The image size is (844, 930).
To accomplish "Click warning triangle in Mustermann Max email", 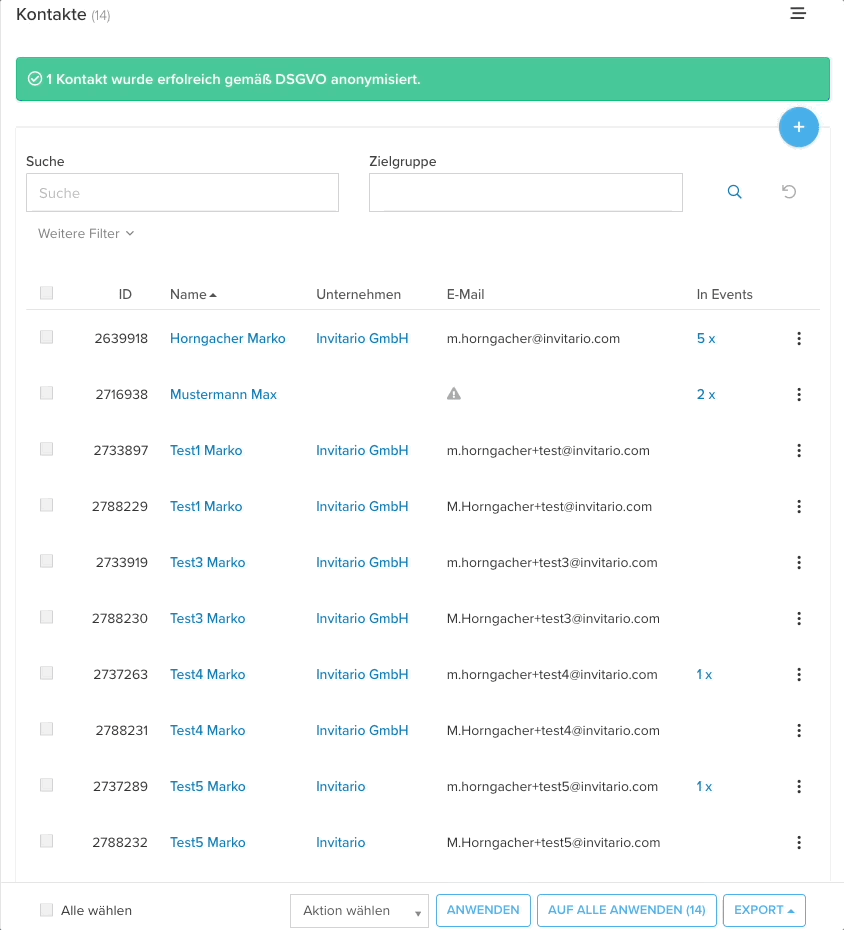I will click(x=454, y=395).
